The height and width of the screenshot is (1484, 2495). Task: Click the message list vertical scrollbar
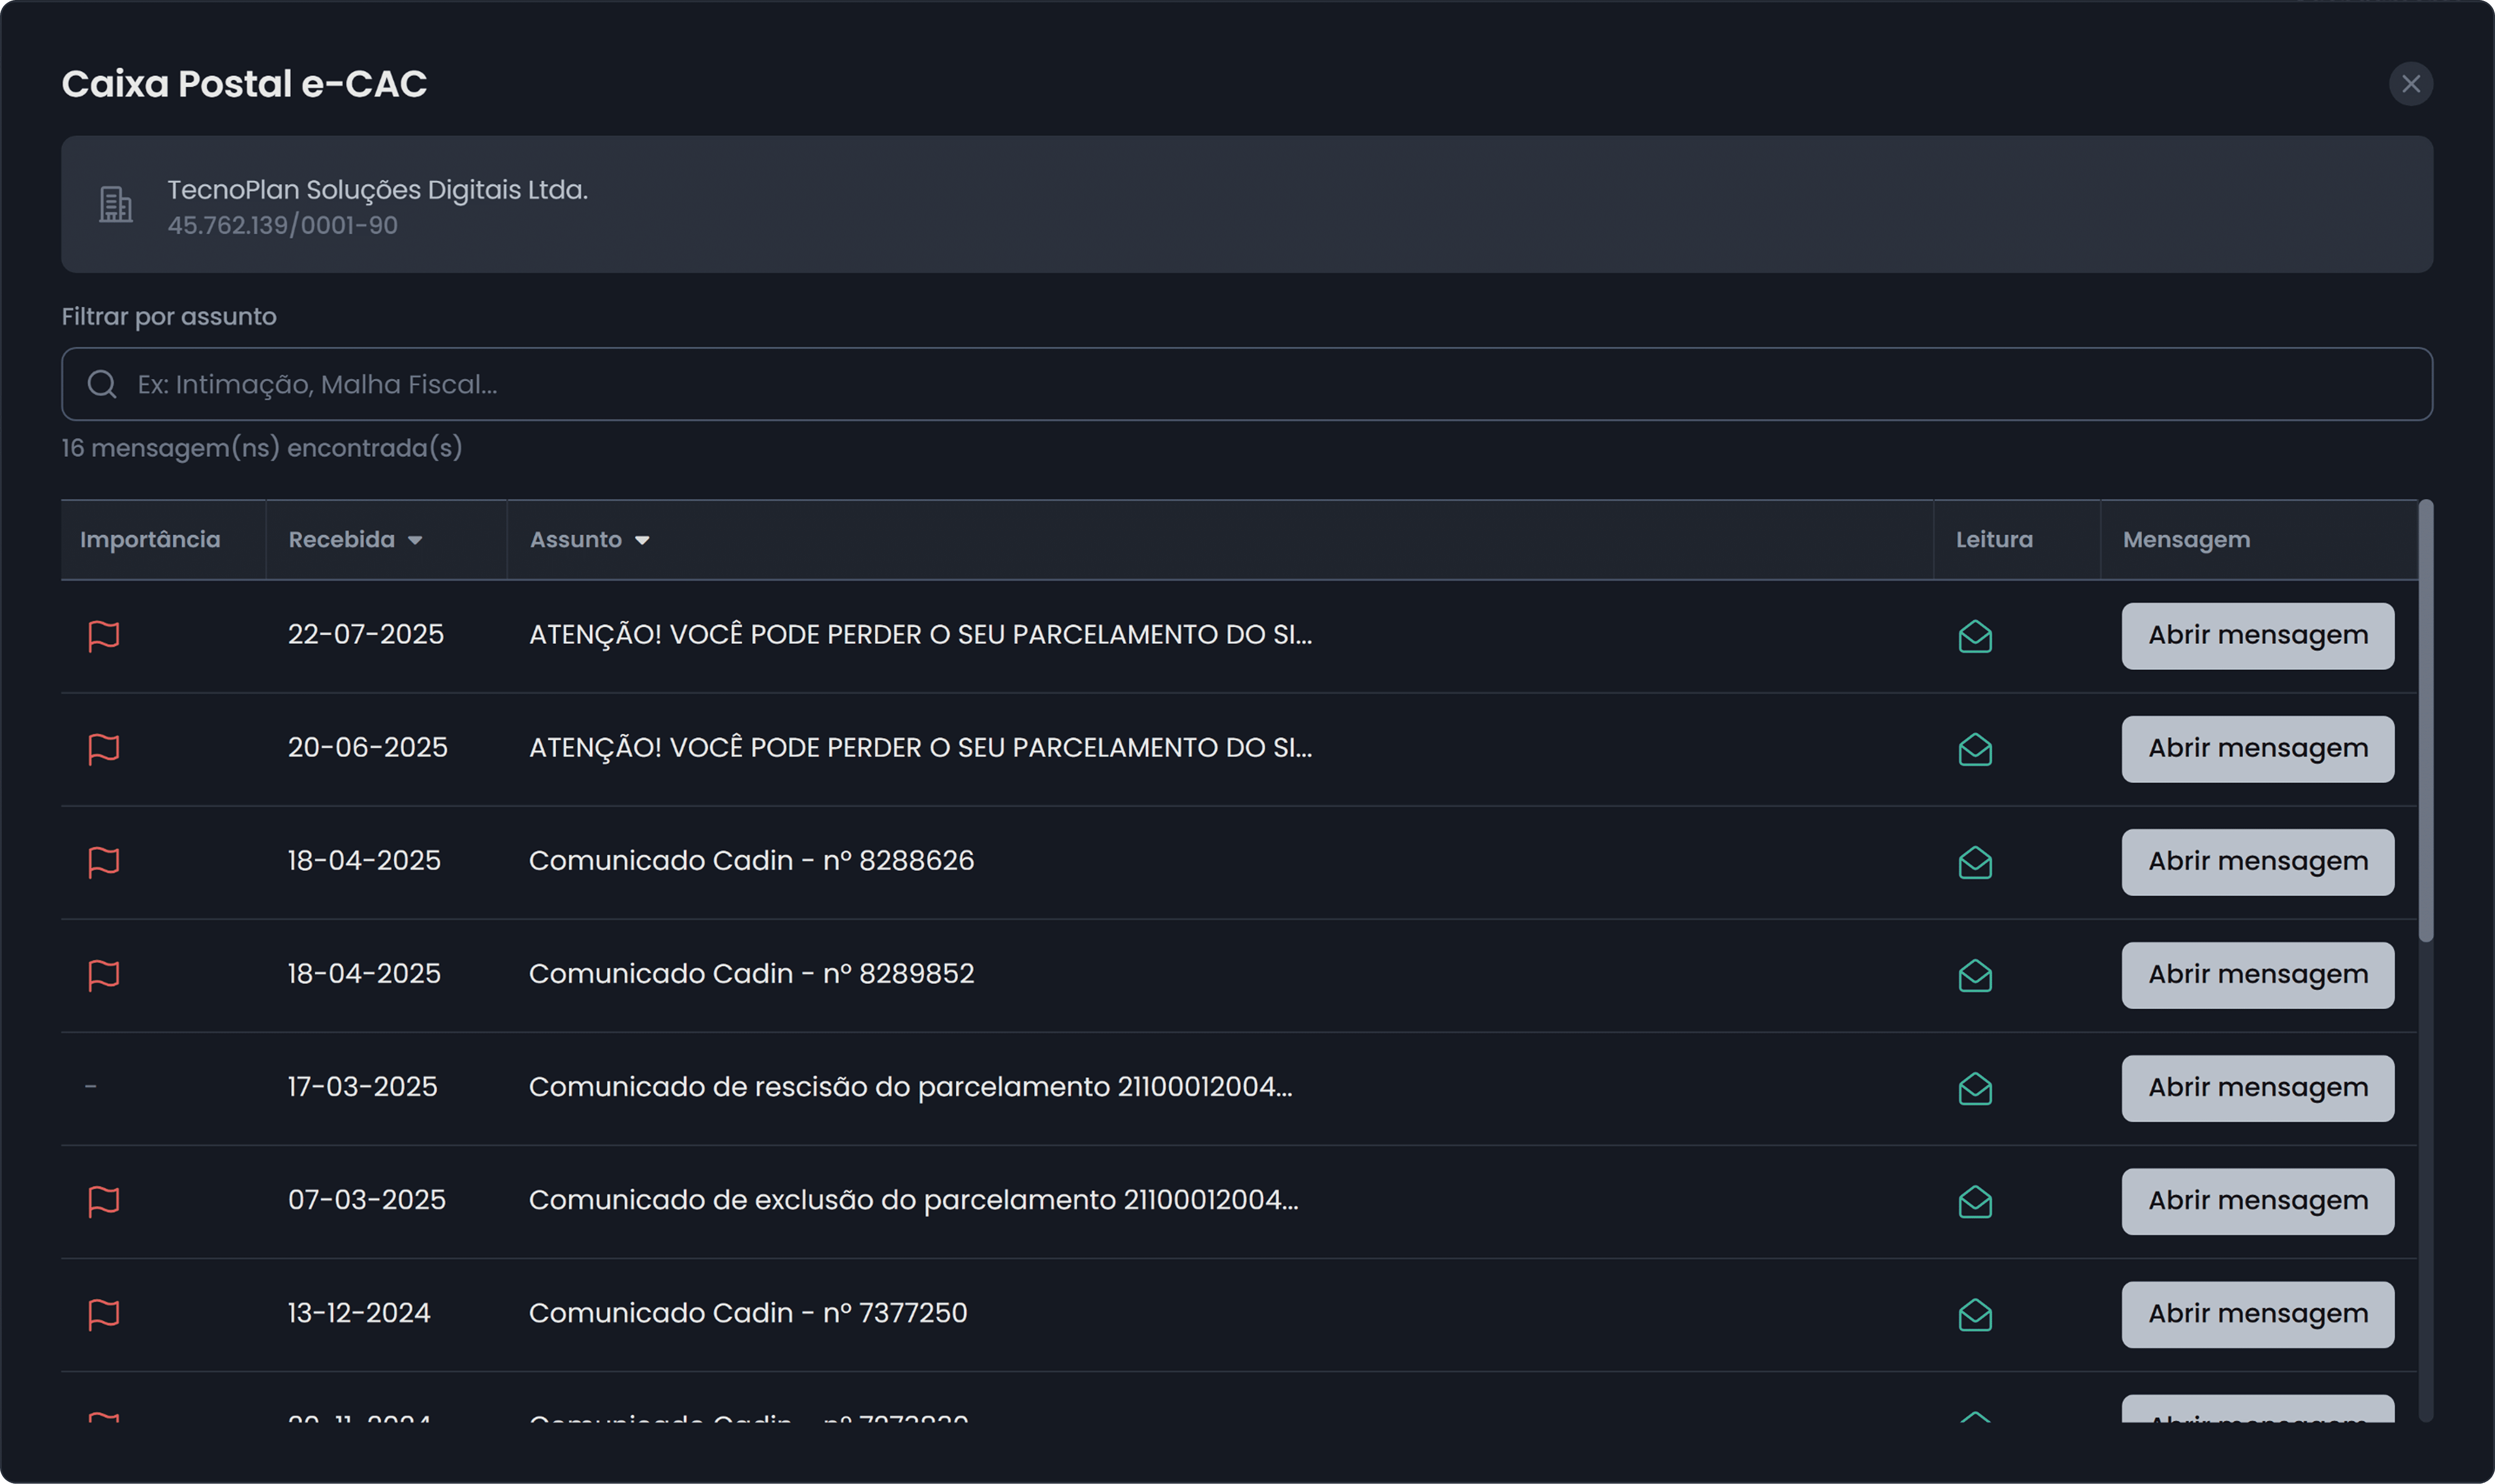(x=2425, y=720)
